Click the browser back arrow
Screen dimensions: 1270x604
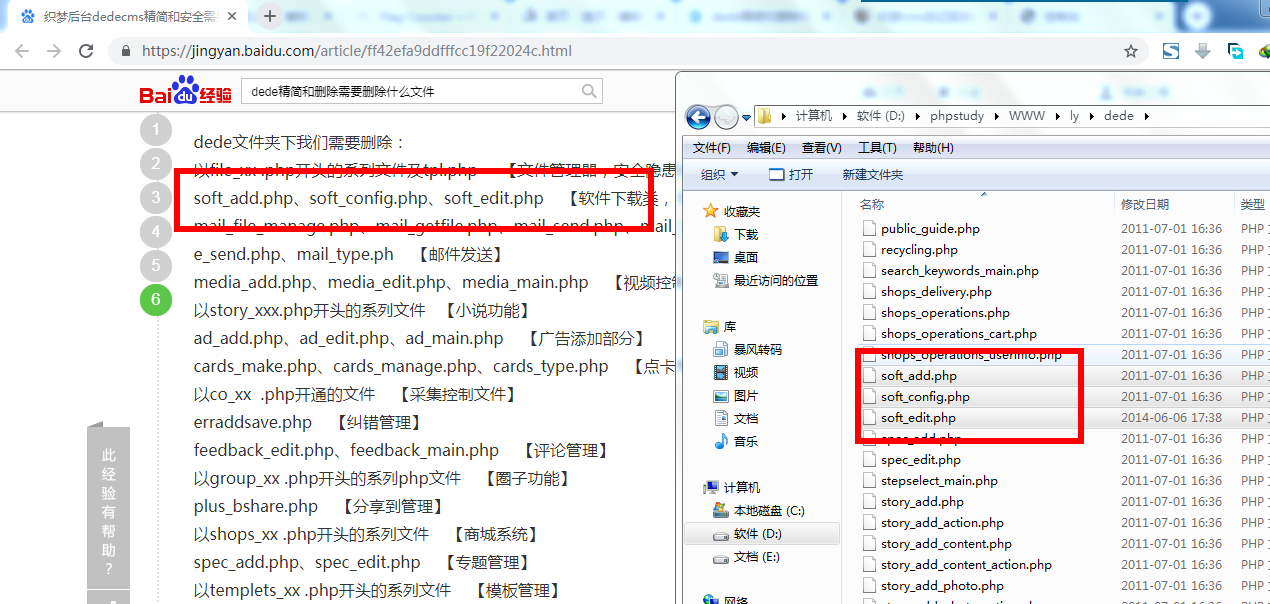pos(21,51)
